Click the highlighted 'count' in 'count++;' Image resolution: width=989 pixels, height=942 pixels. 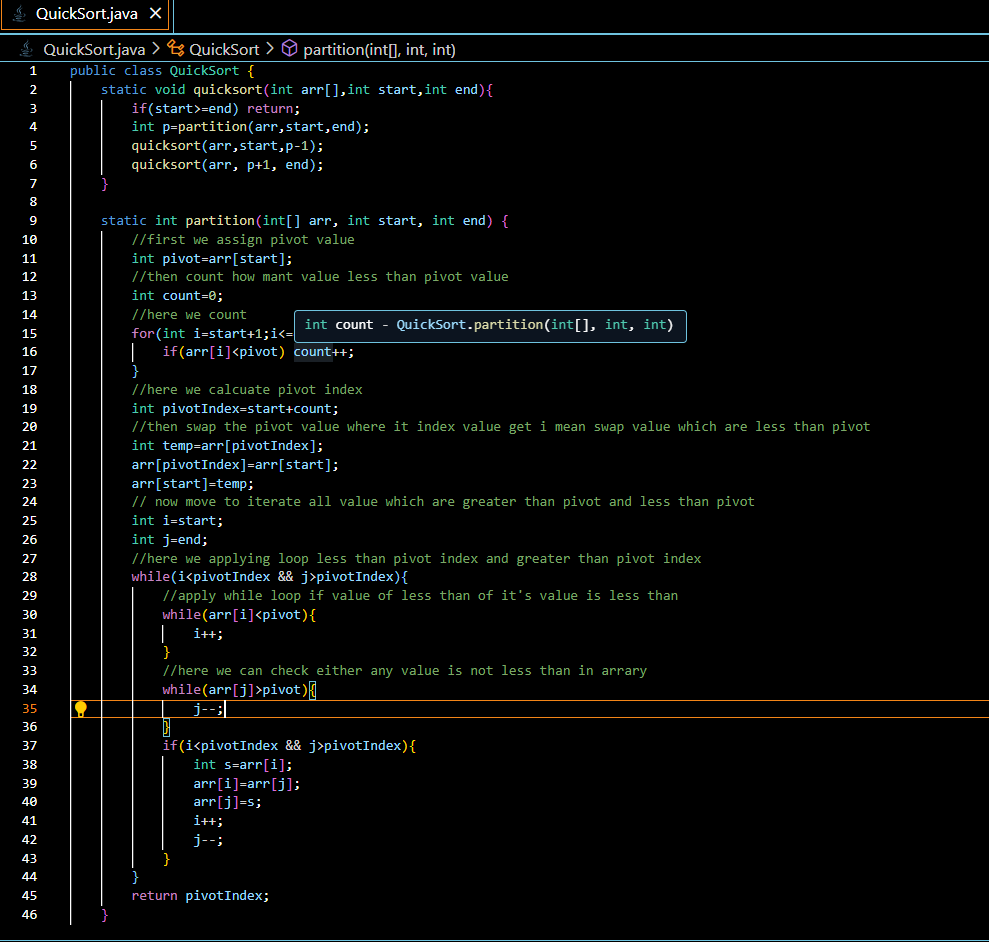(x=312, y=352)
